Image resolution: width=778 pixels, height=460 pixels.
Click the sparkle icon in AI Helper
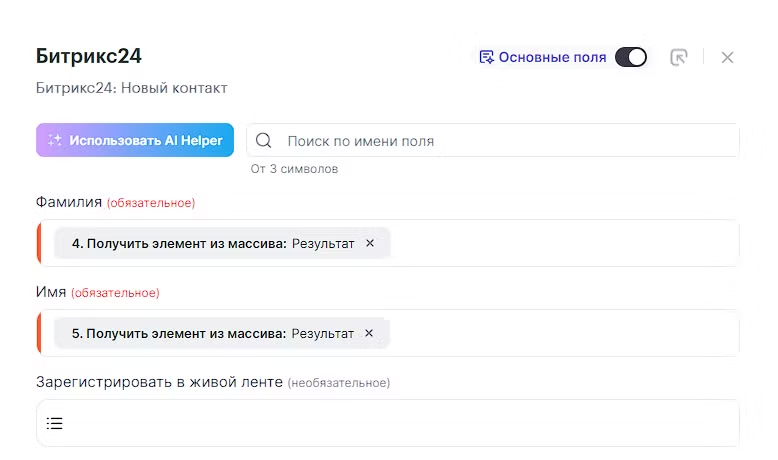[55, 141]
